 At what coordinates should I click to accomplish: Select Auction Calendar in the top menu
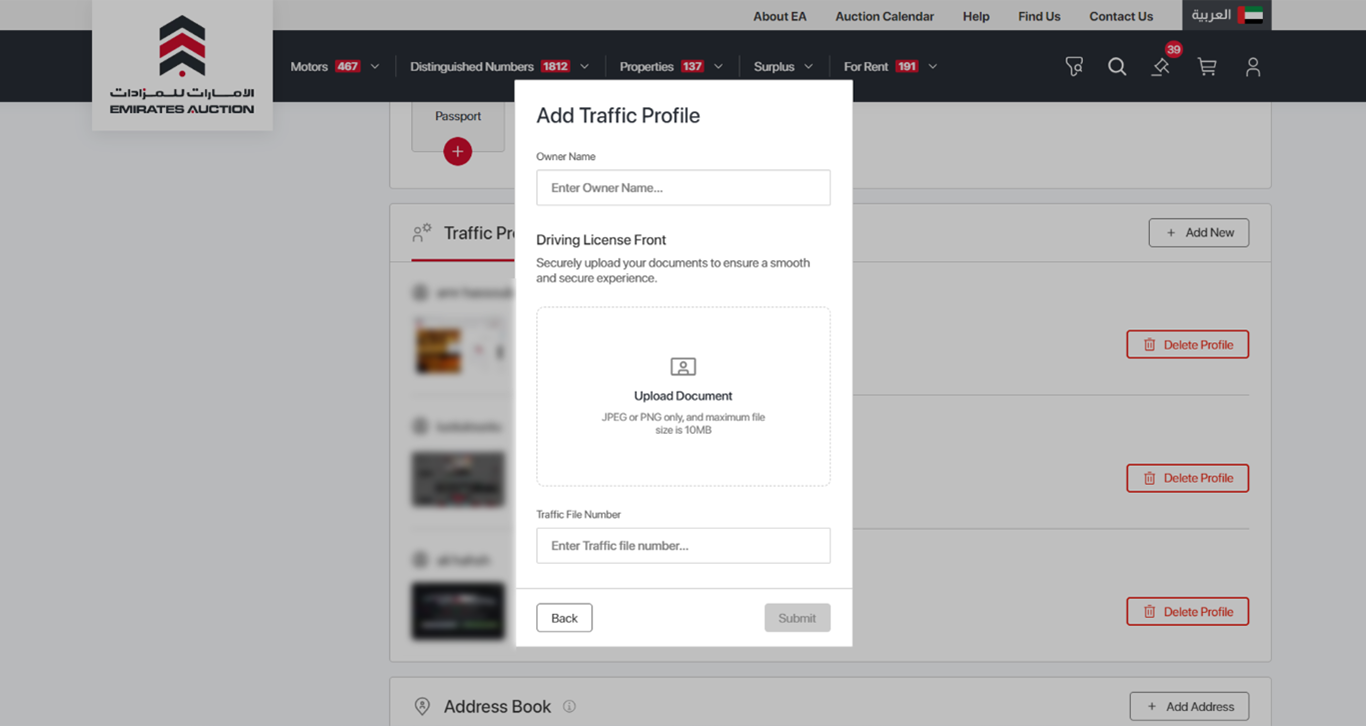pos(884,16)
